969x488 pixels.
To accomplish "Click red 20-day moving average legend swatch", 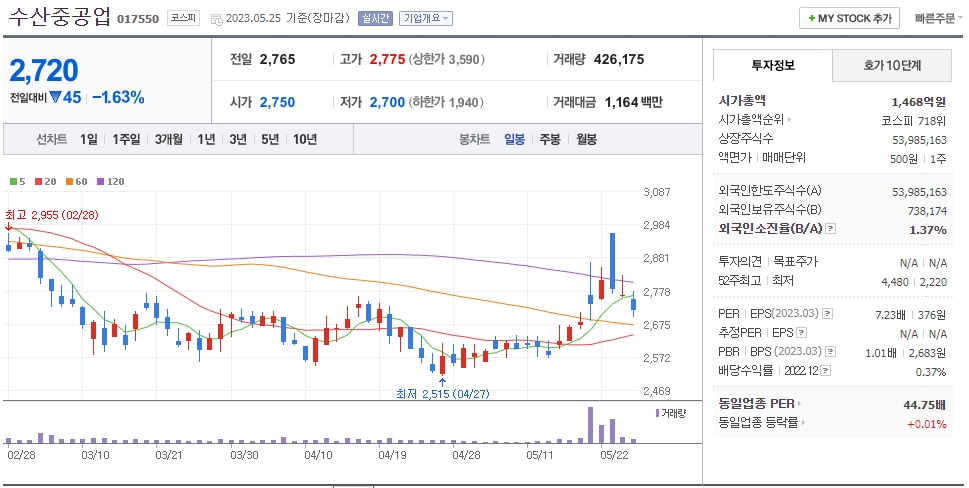I will (x=38, y=182).
